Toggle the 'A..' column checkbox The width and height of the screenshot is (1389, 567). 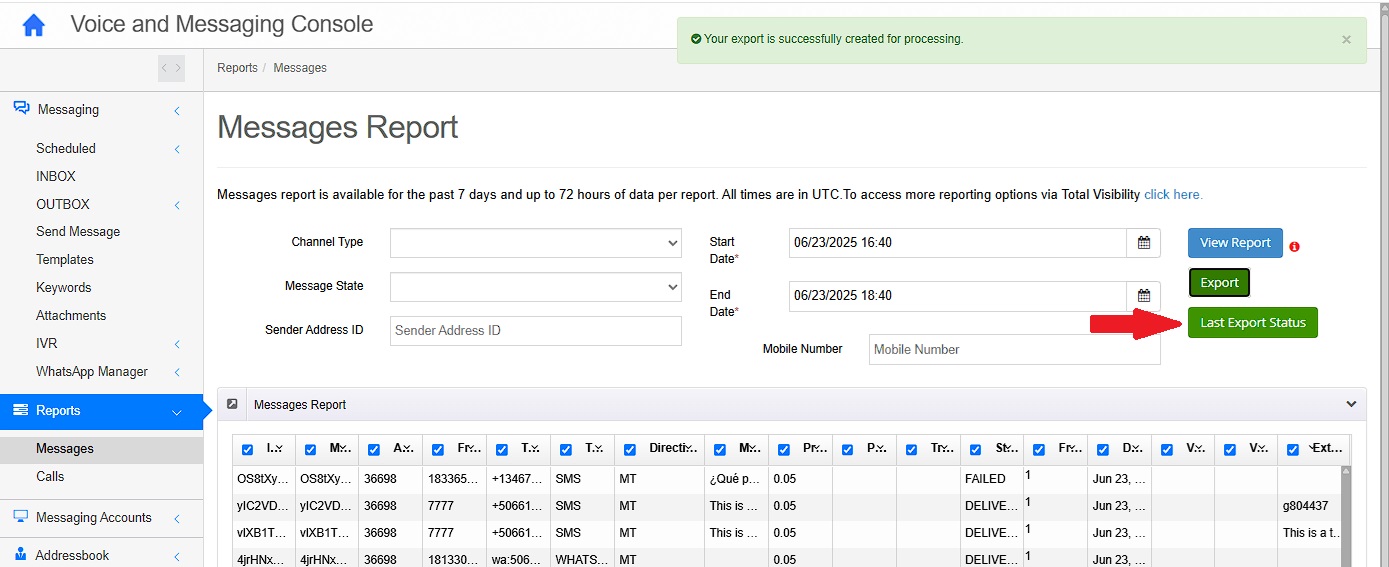[x=374, y=450]
